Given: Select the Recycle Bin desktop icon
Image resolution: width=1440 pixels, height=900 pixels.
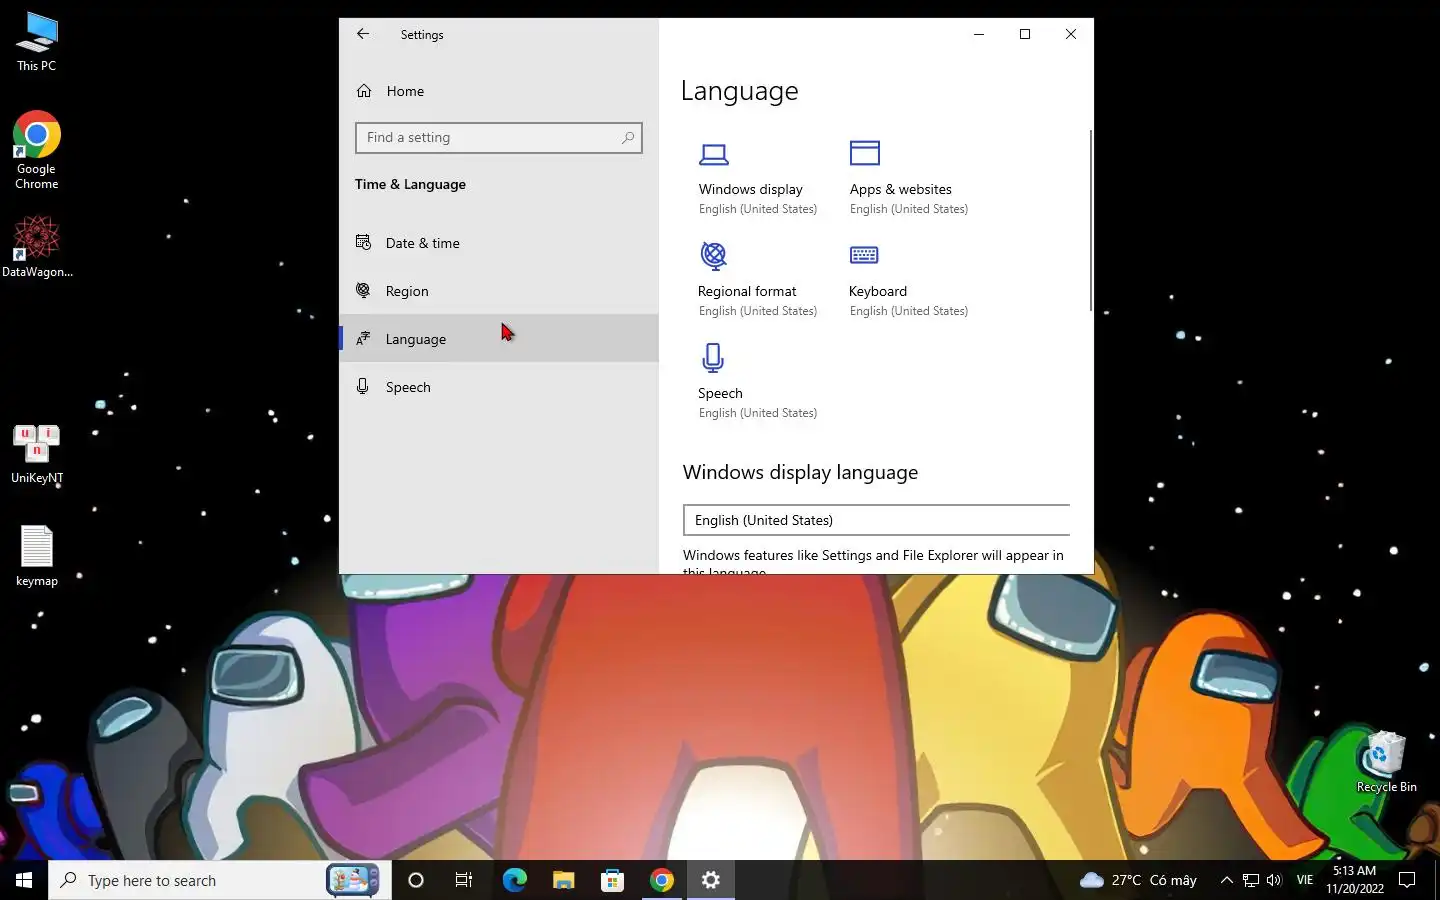Looking at the screenshot, I should point(1386,762).
